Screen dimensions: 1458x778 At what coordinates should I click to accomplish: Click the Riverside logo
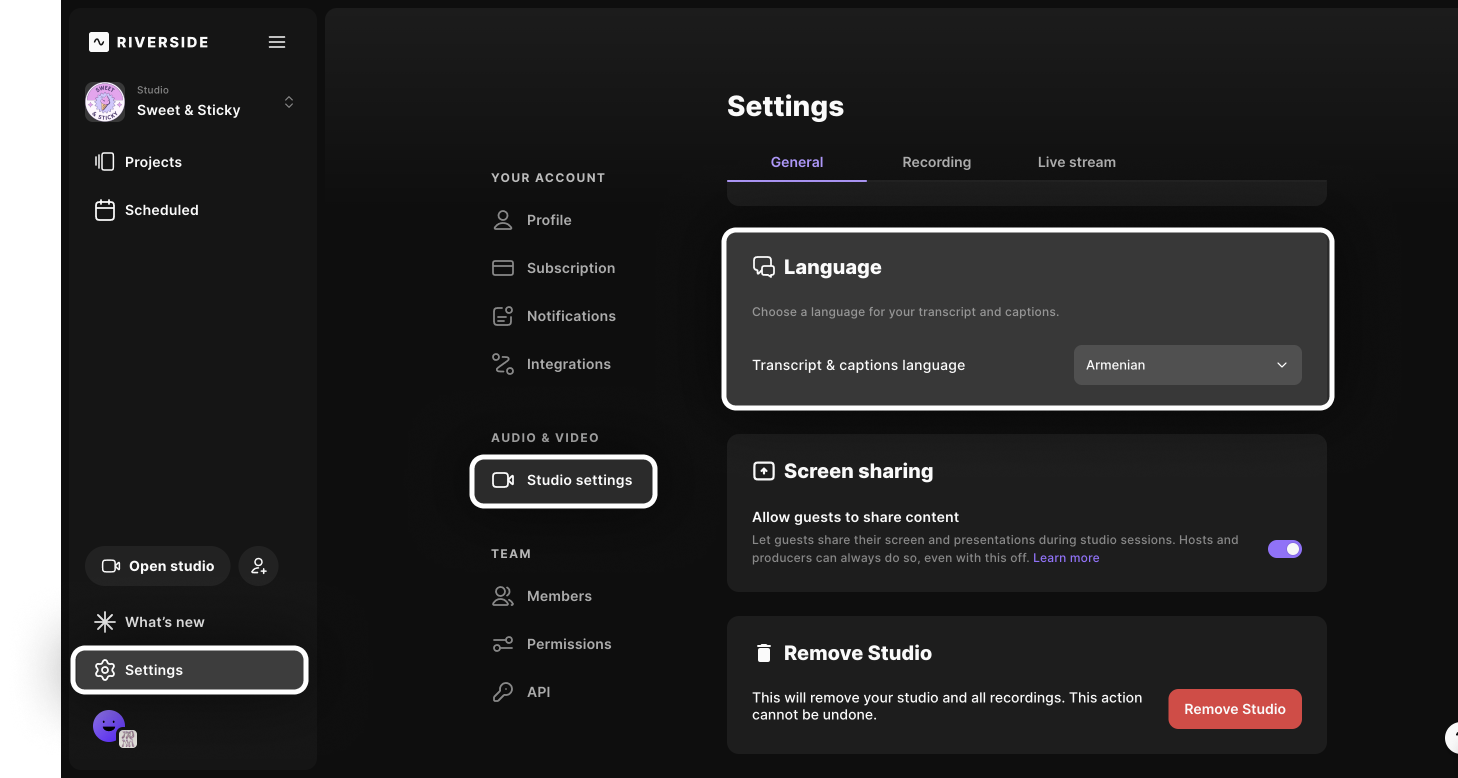(148, 42)
